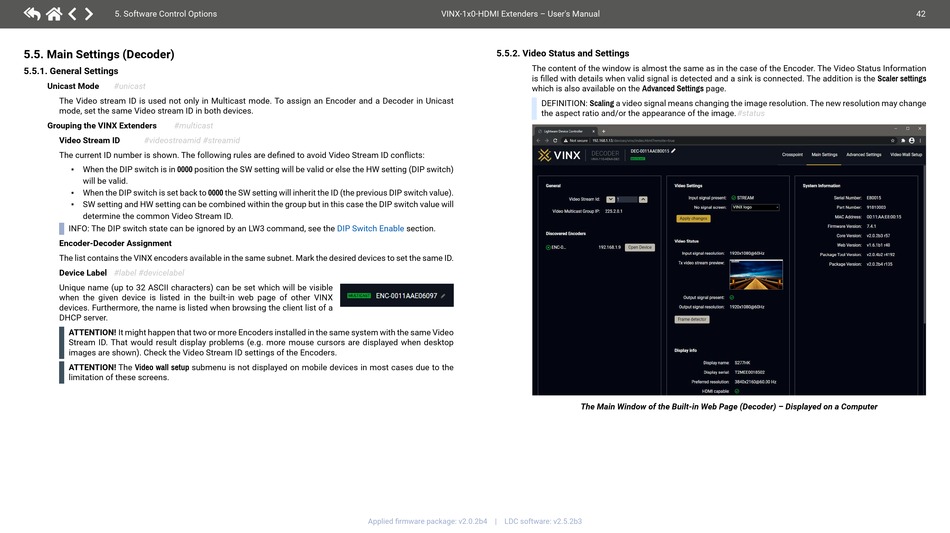Decrease Video Stream Id with the down arrow
This screenshot has width=950, height=533.
(610, 199)
